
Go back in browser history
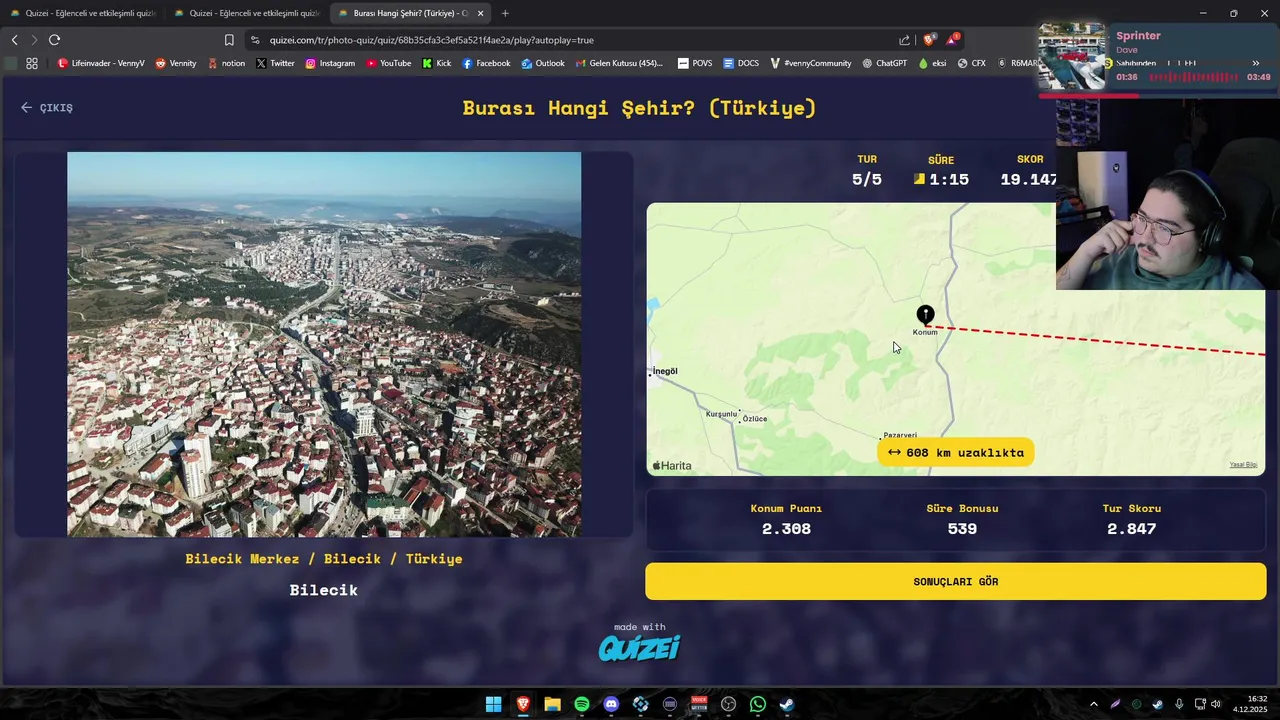click(14, 40)
